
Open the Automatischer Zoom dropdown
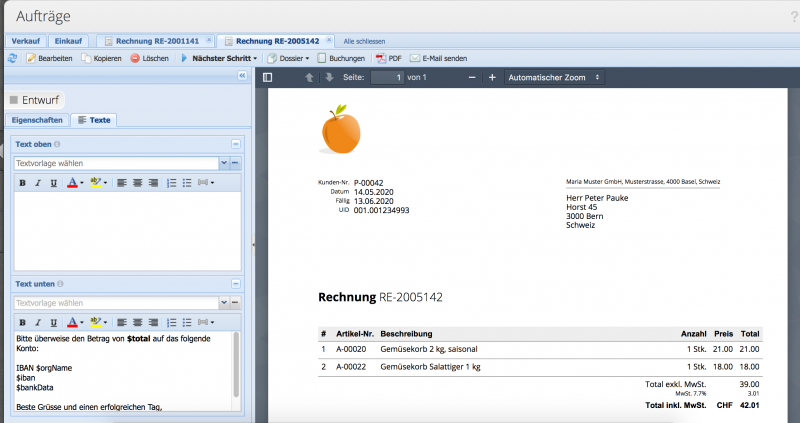point(554,78)
